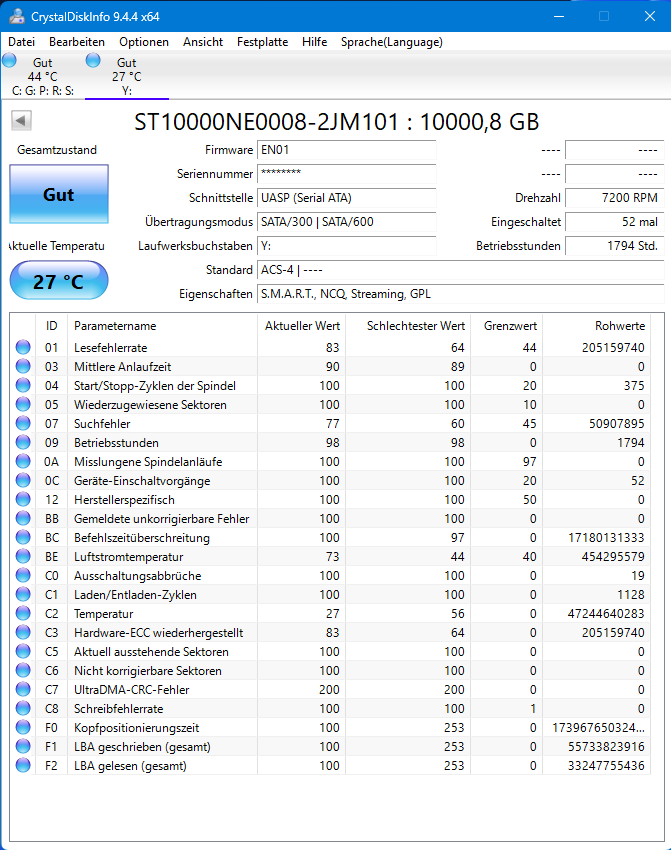Click the Aktueller Wert column header
The width and height of the screenshot is (671, 850).
pyautogui.click(x=302, y=326)
